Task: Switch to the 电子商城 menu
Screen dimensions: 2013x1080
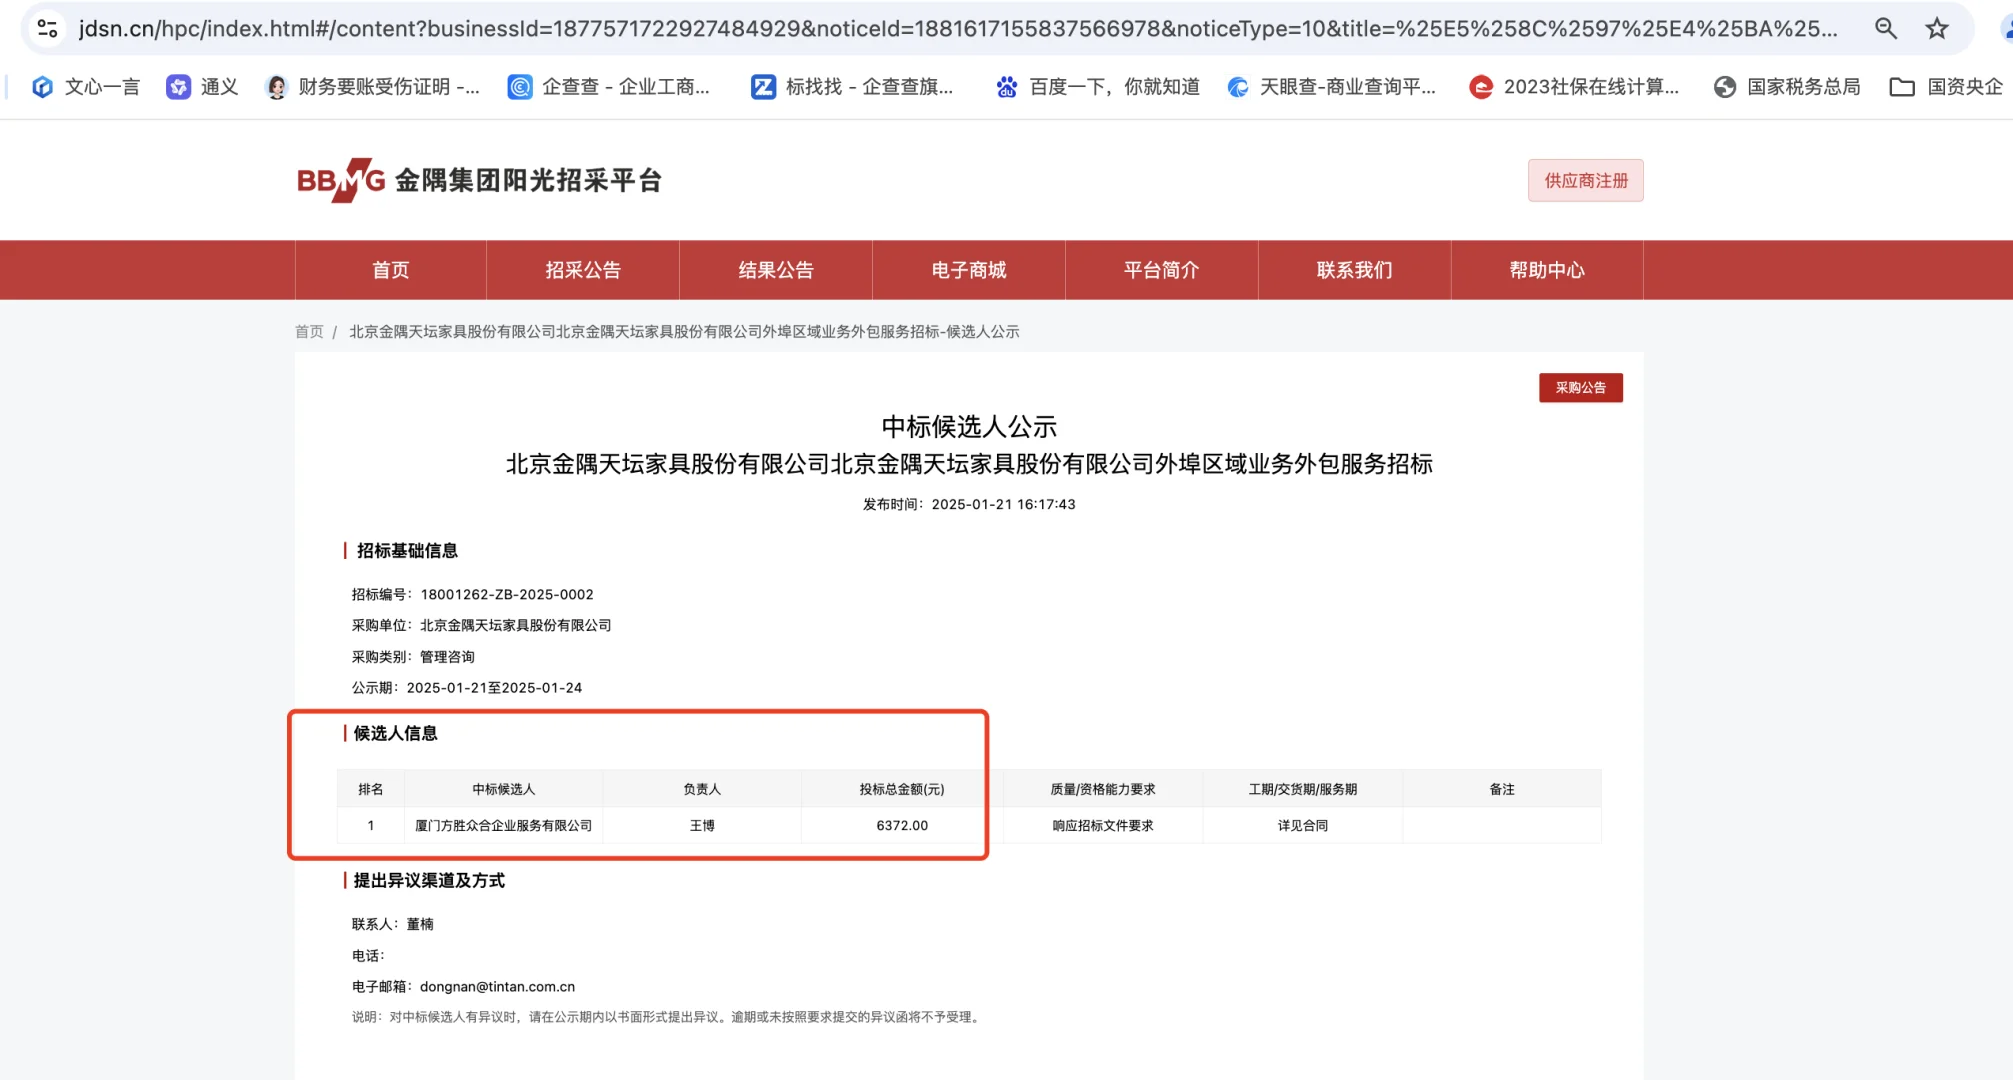Action: click(x=969, y=269)
